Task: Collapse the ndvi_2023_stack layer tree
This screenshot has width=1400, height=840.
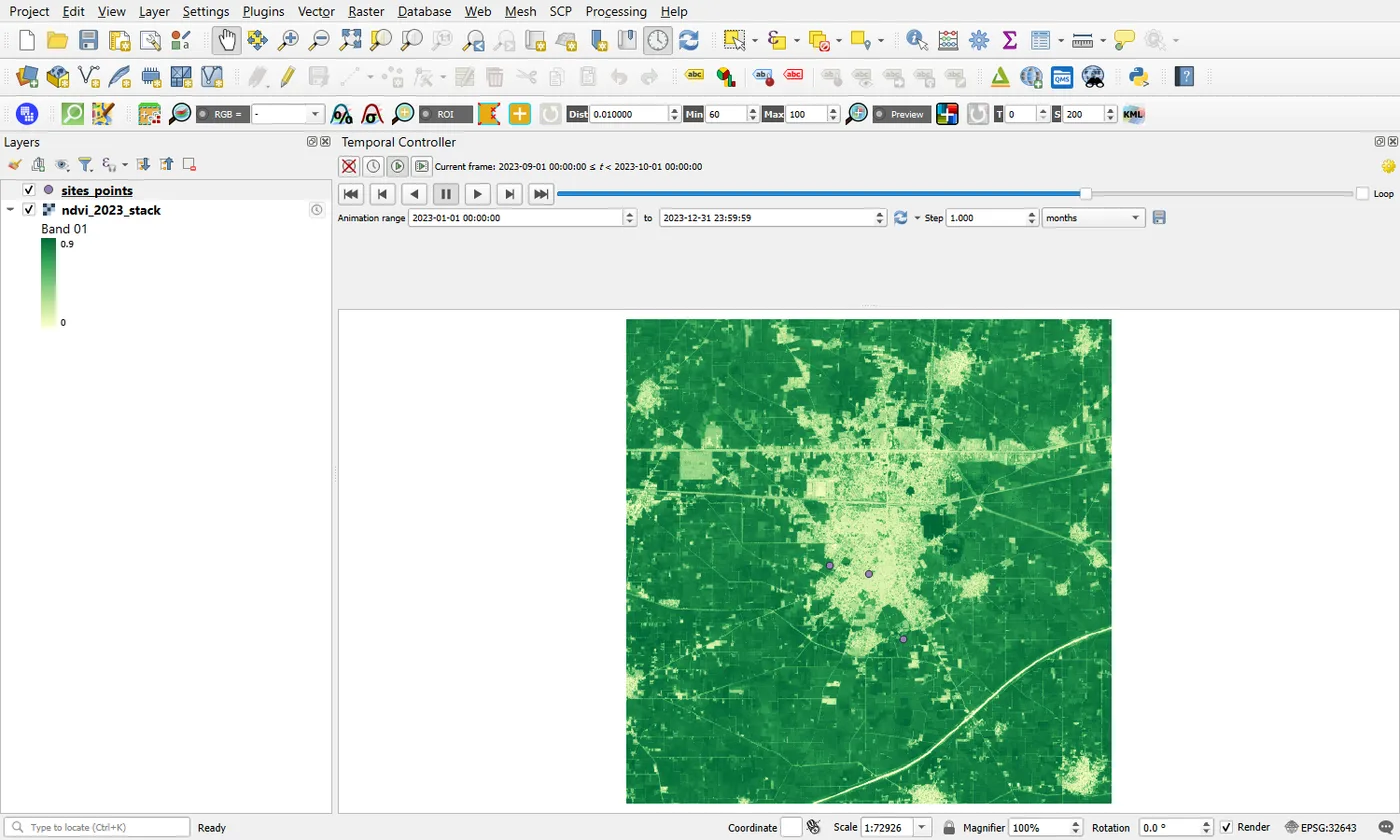Action: [10, 210]
